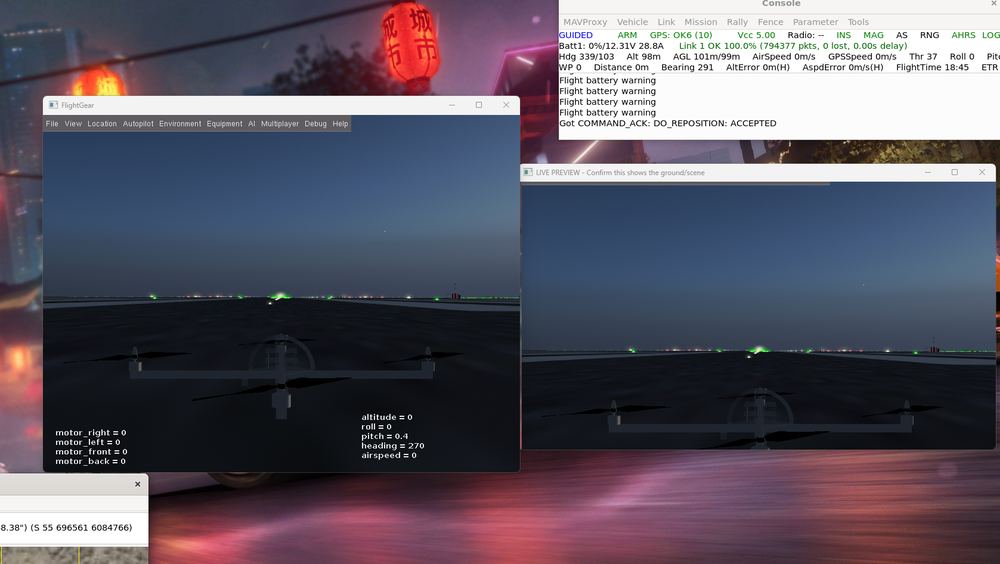This screenshot has height=564, width=1000.
Task: Click the map thumbnail in bottom-left panel
Action: pyautogui.click(x=74, y=555)
